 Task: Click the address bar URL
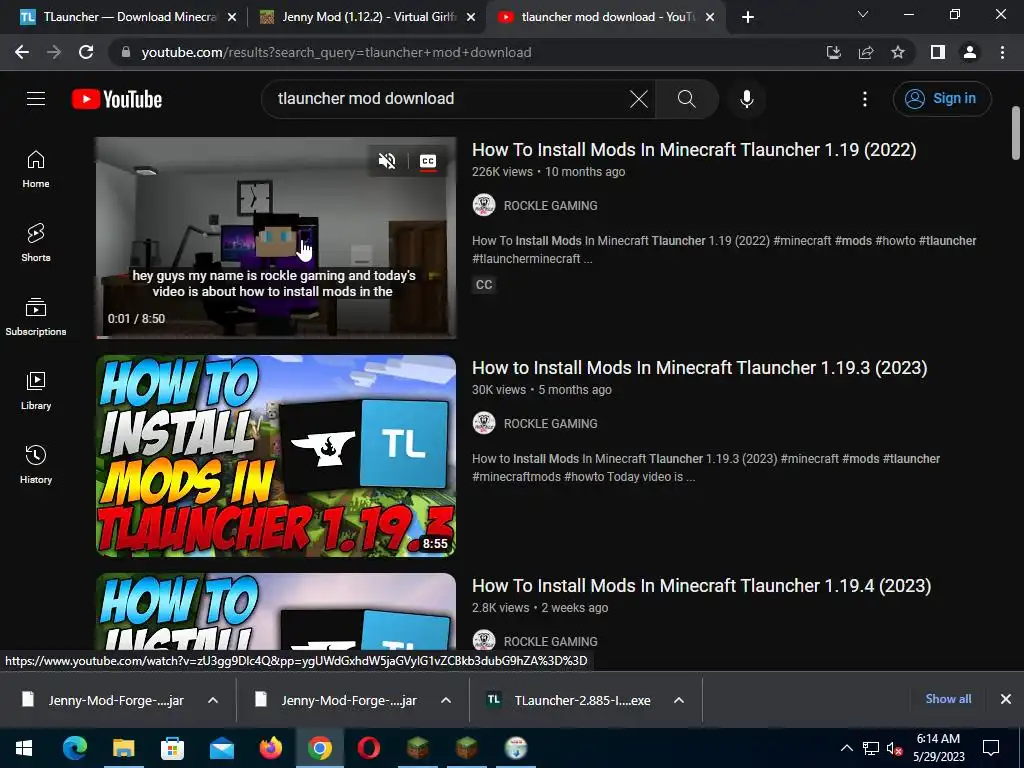tap(336, 52)
